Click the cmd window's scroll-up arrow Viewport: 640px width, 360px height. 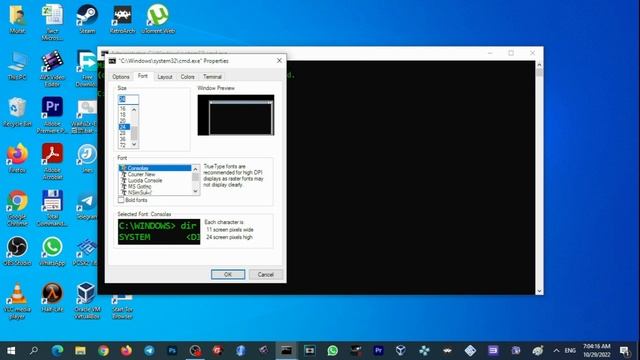click(539, 64)
